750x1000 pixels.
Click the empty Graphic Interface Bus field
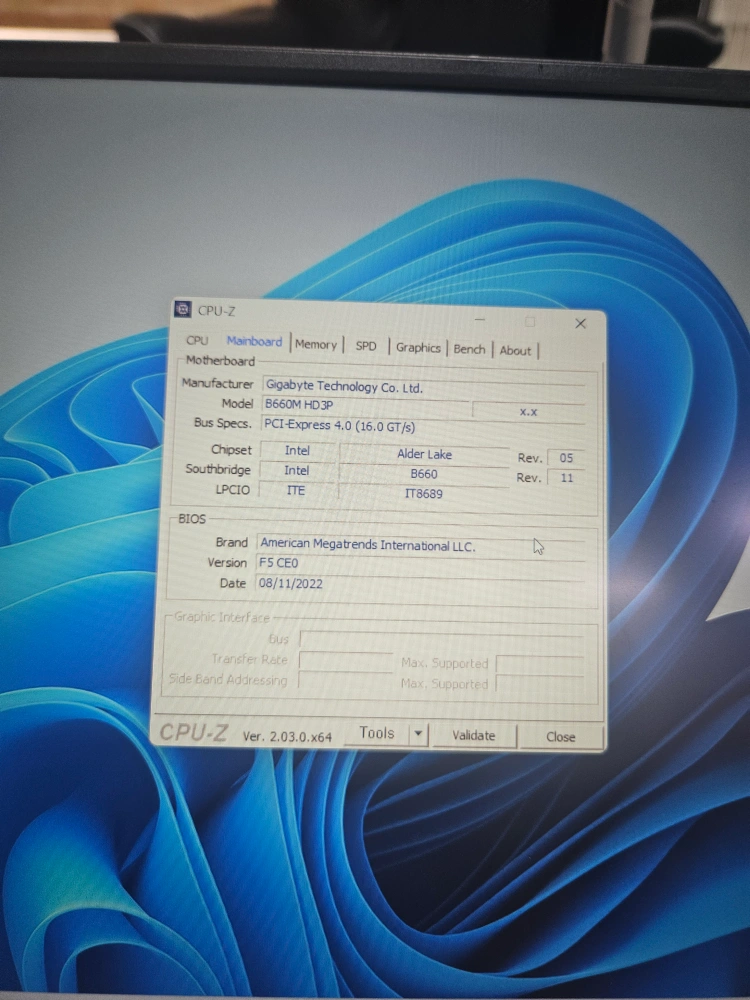(441, 641)
